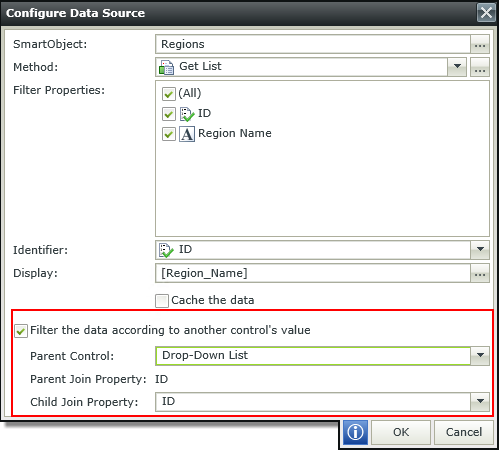The width and height of the screenshot is (499, 450).
Task: Disable Filter the data according to another control checkbox
Action: point(21,331)
